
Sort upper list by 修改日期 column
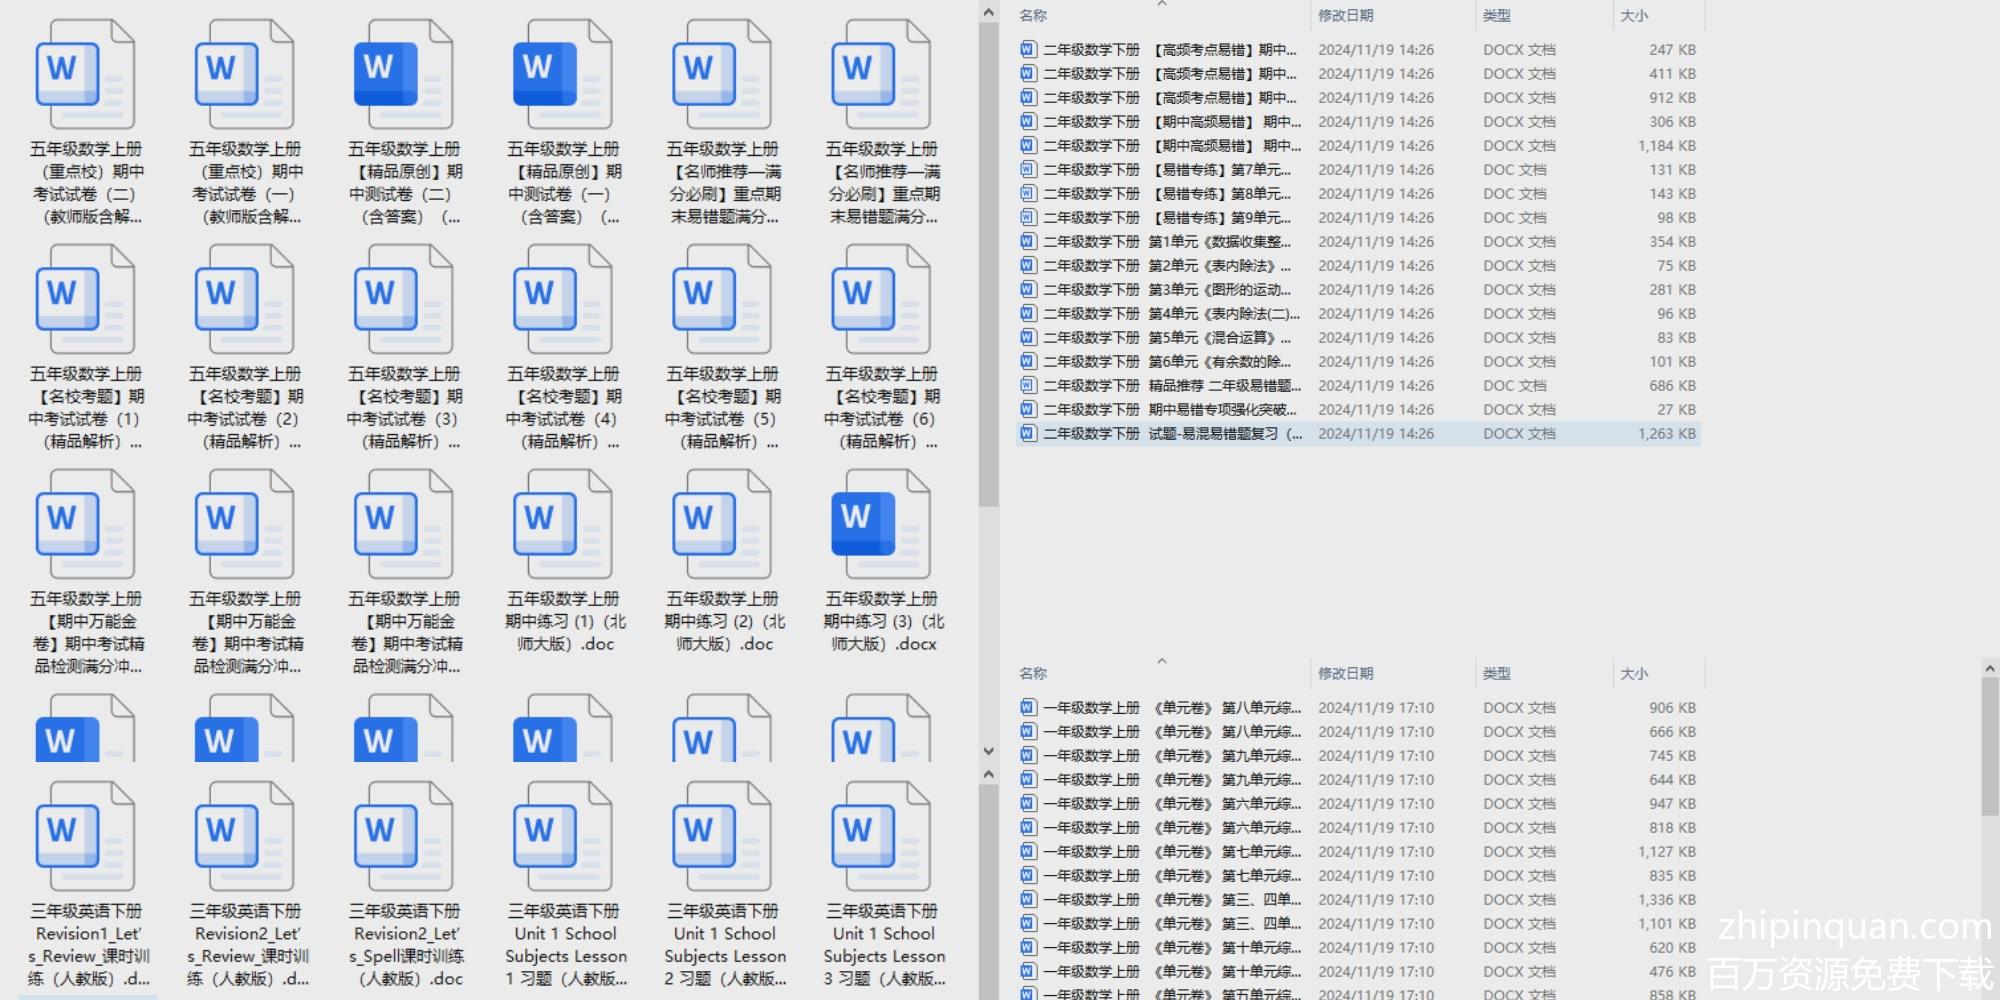tap(1345, 16)
